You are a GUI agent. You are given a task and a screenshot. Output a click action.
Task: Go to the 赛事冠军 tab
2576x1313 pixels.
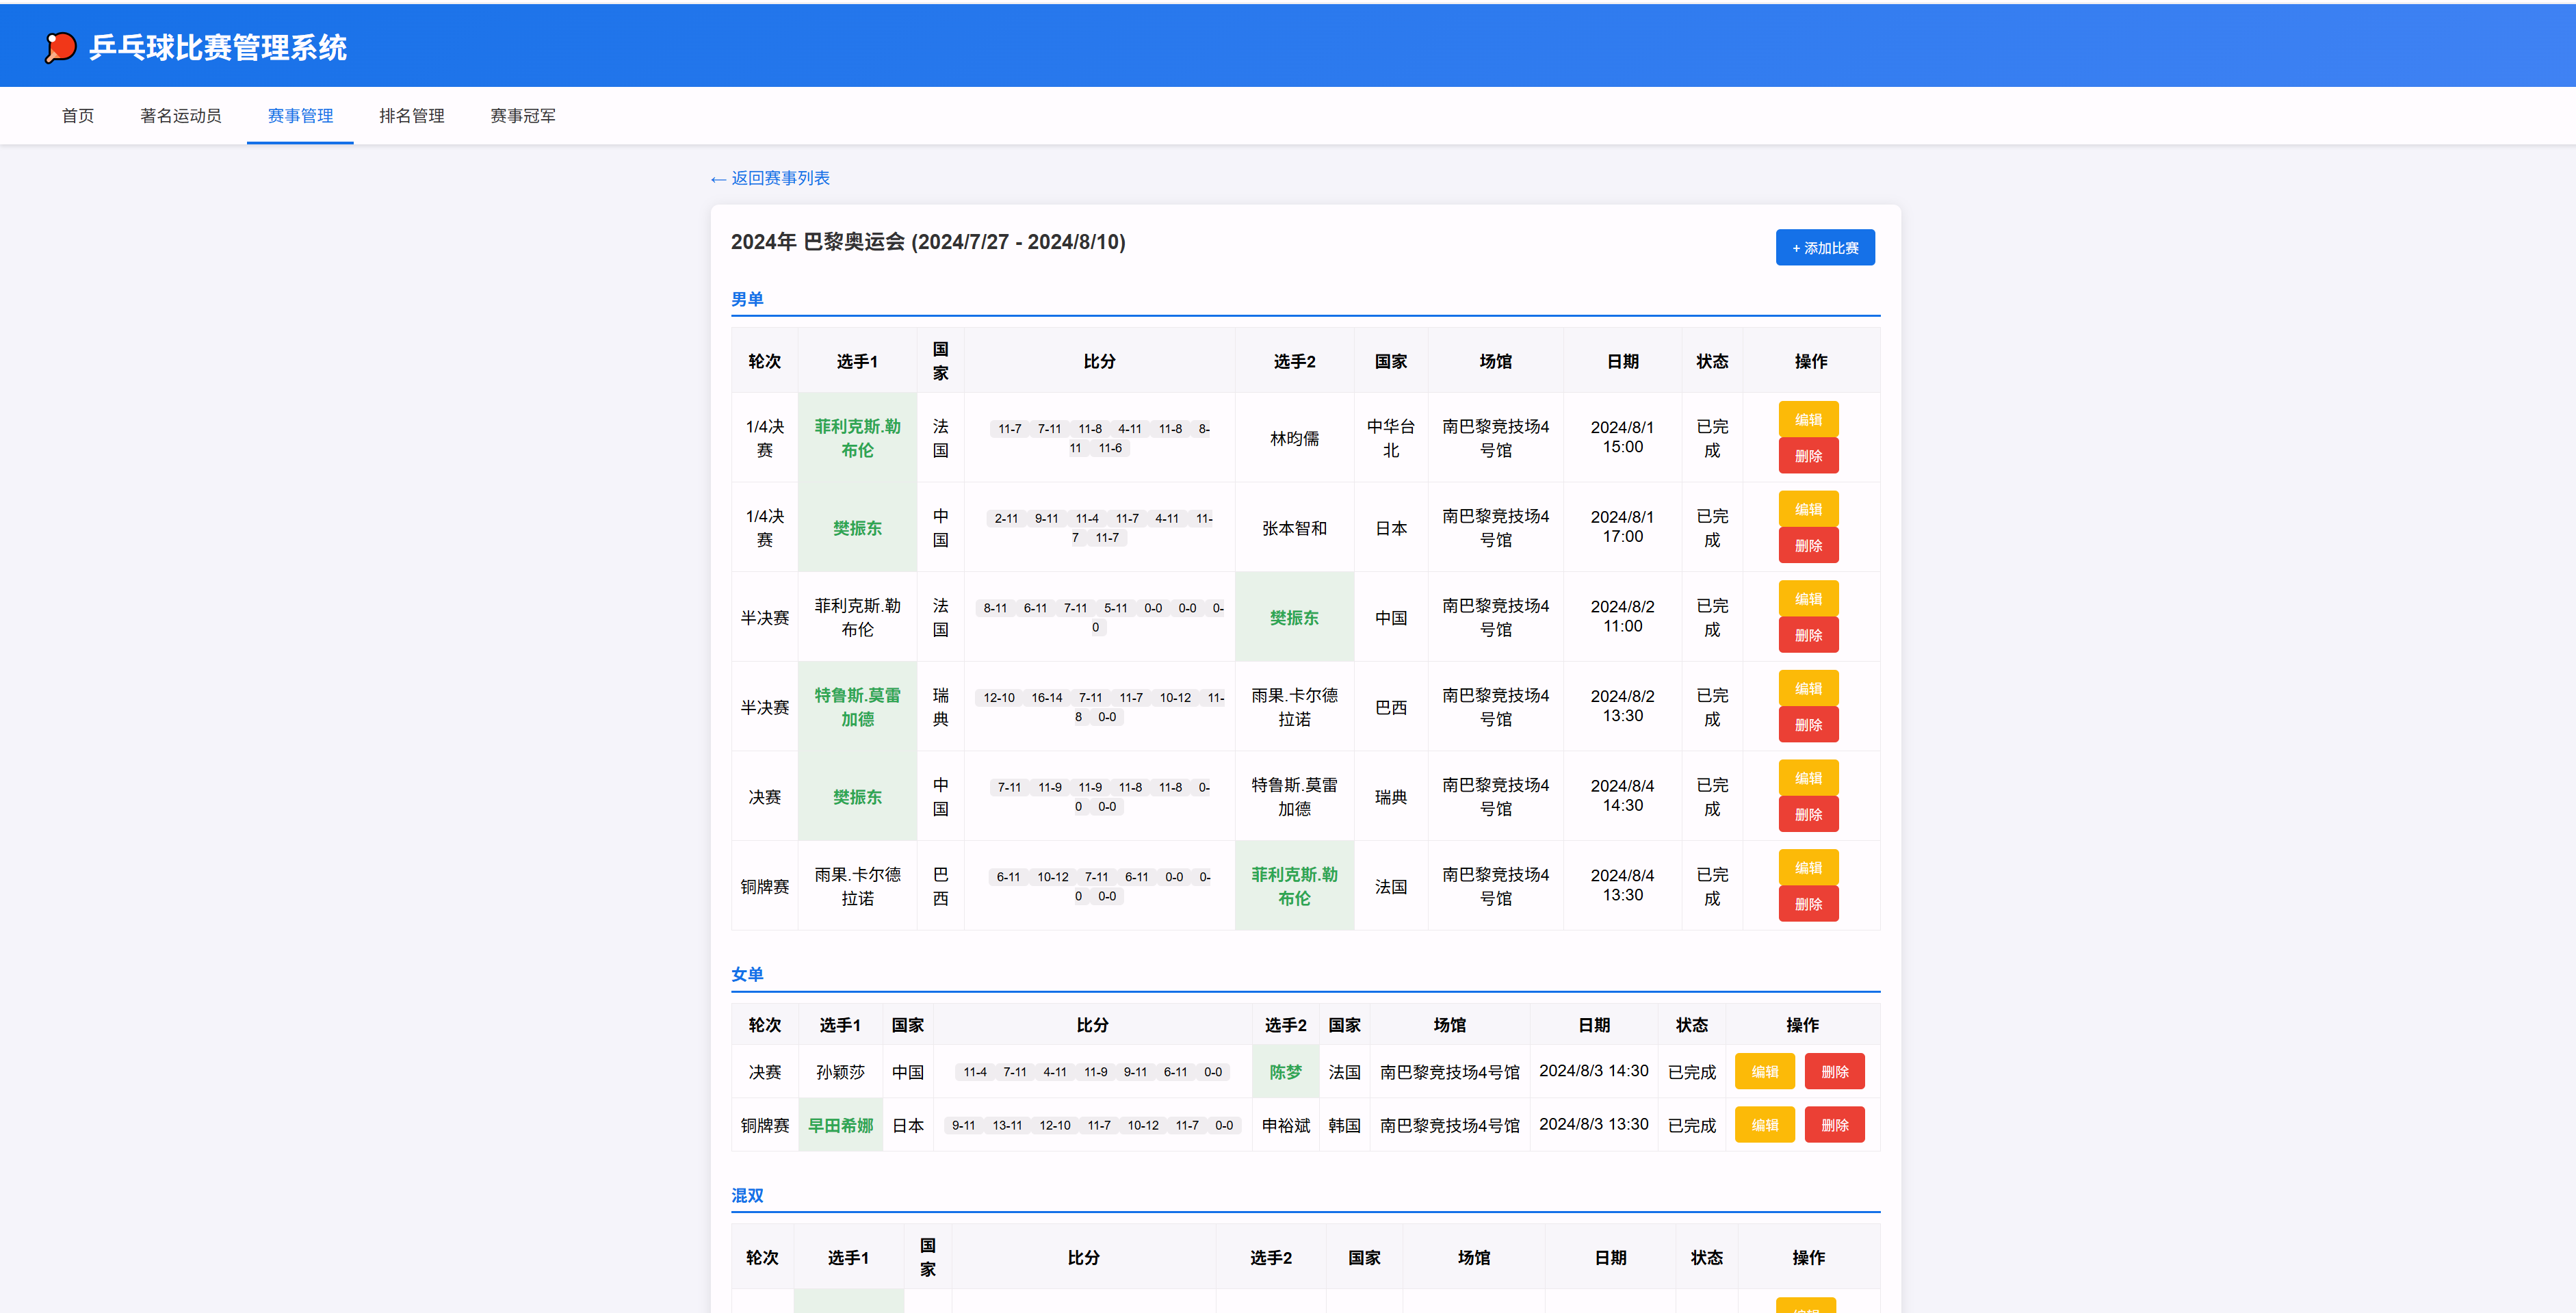point(522,116)
